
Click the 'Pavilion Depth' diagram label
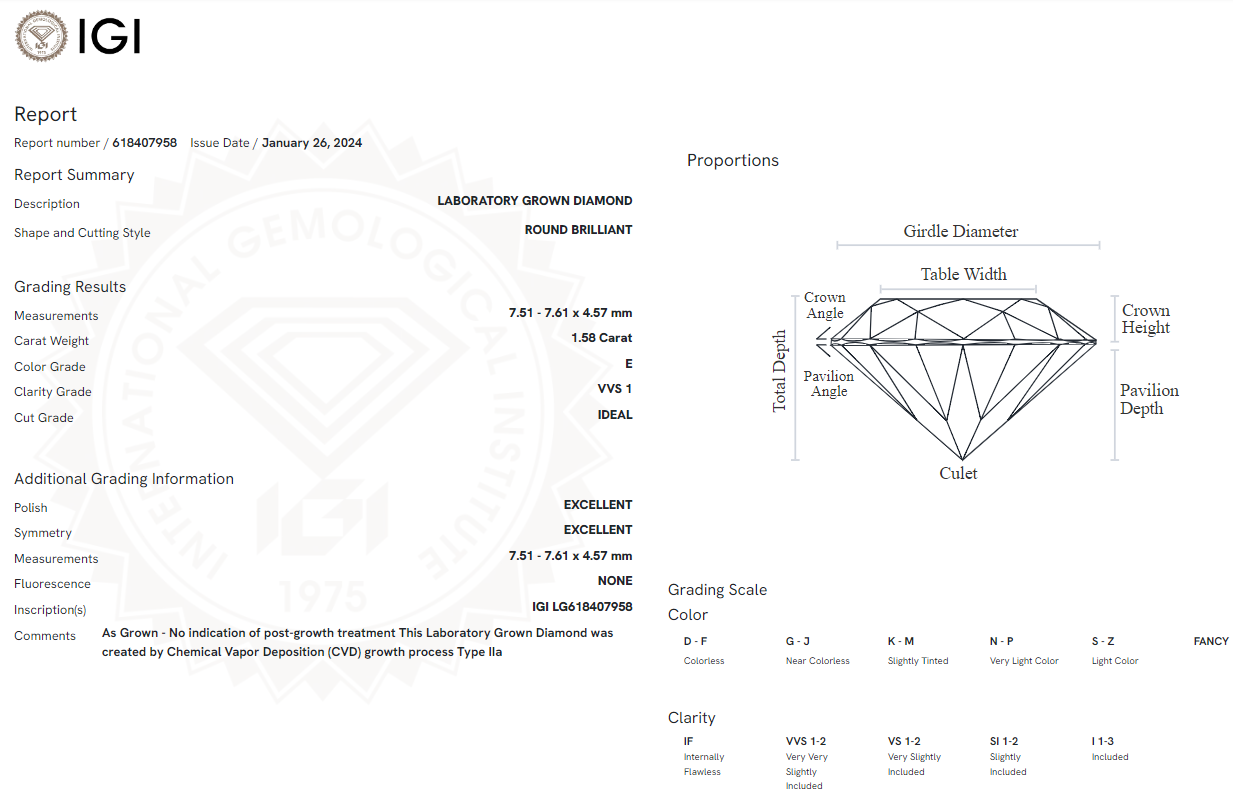(1149, 399)
